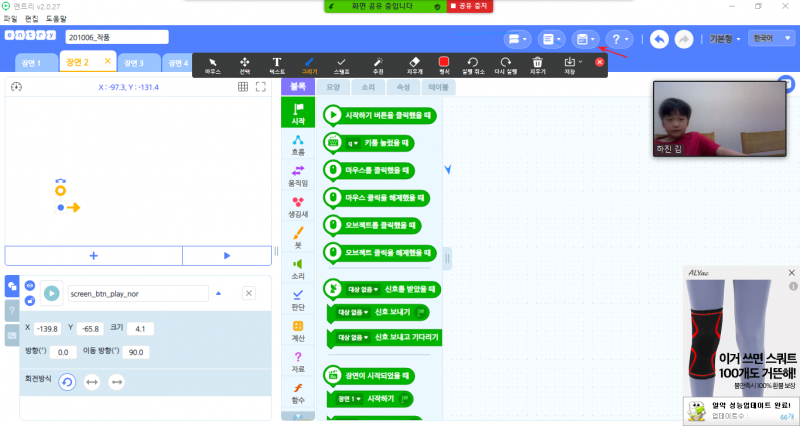Click the project name field 201006_작품
The height and width of the screenshot is (426, 800).
(116, 37)
